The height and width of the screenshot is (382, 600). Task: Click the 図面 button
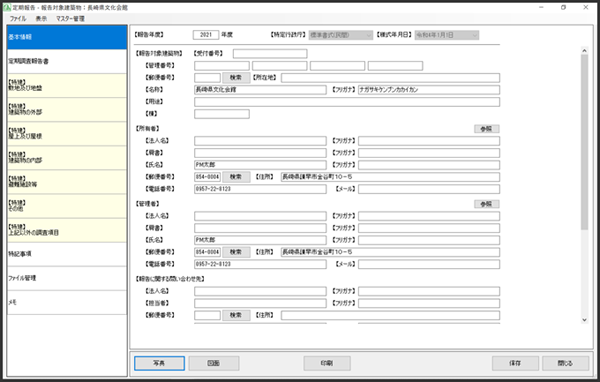(x=214, y=363)
